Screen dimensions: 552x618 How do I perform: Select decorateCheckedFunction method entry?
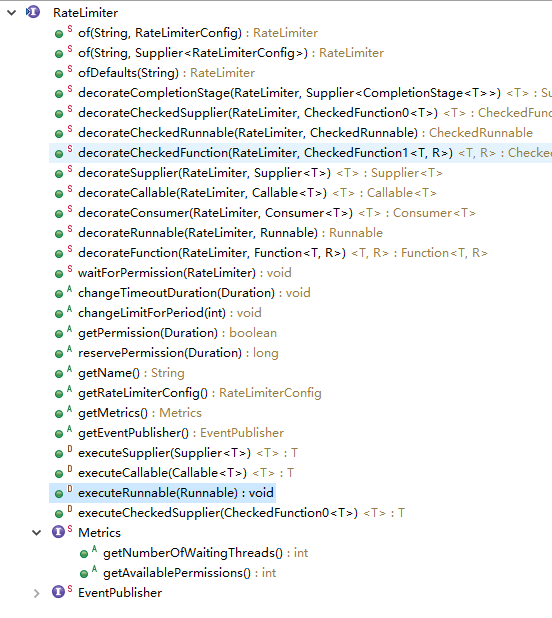(x=300, y=153)
